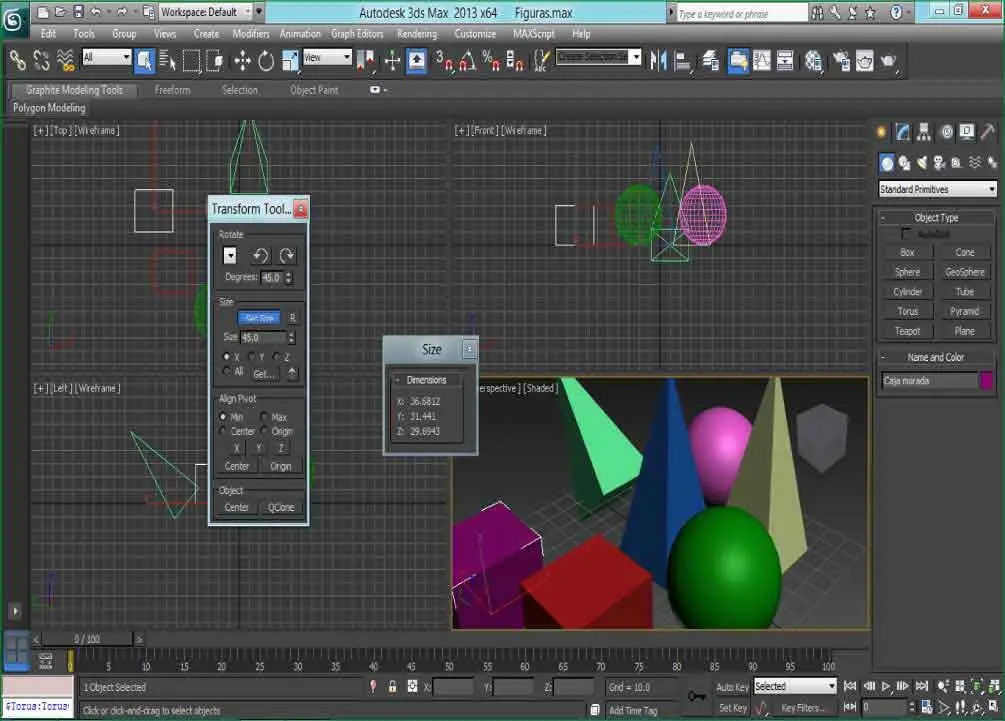Click the Degrees spinner arrows
The width and height of the screenshot is (1005, 721).
[288, 278]
